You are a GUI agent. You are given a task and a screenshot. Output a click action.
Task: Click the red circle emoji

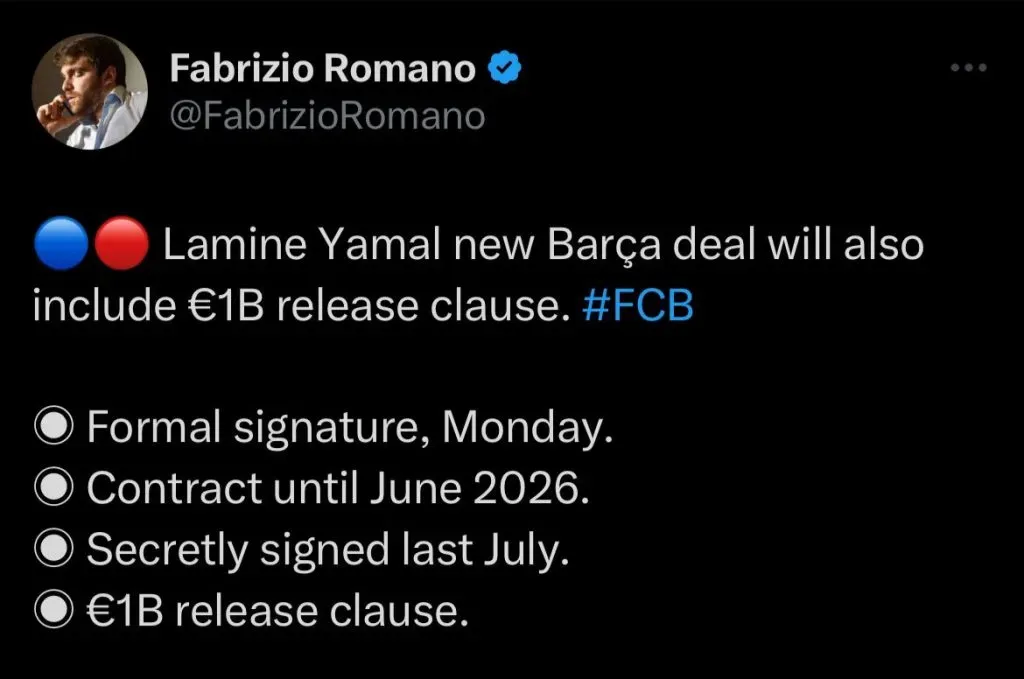tap(123, 247)
